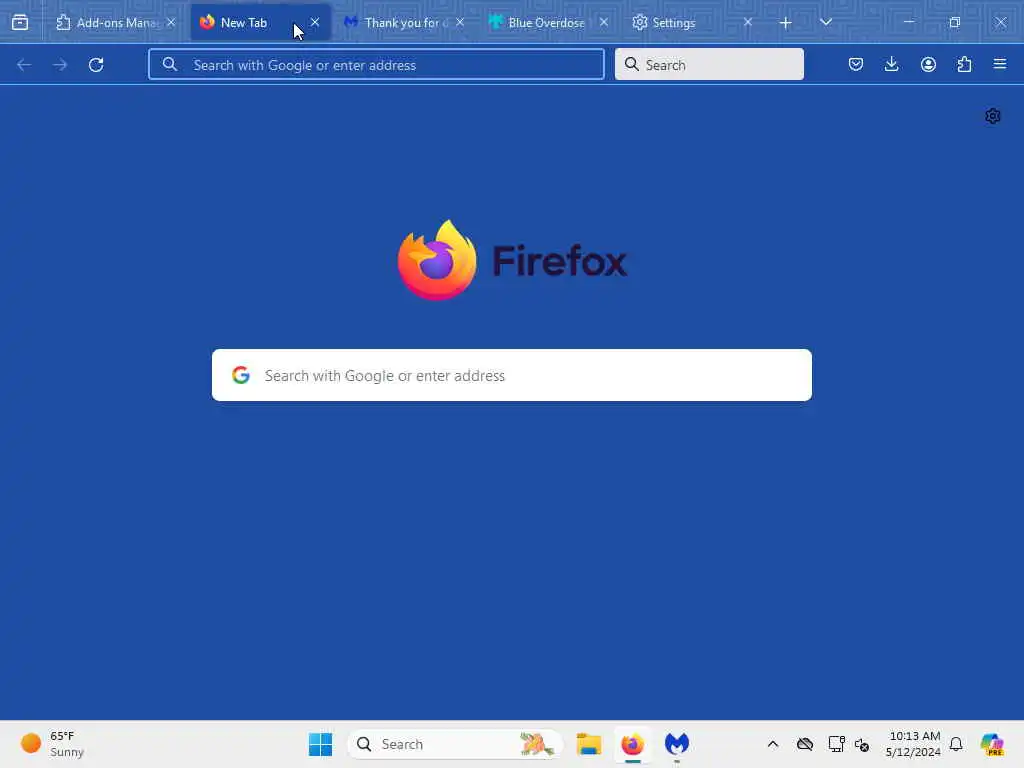Image resolution: width=1024 pixels, height=768 pixels.
Task: Click the Windows taskbar Search box
Action: pos(455,744)
